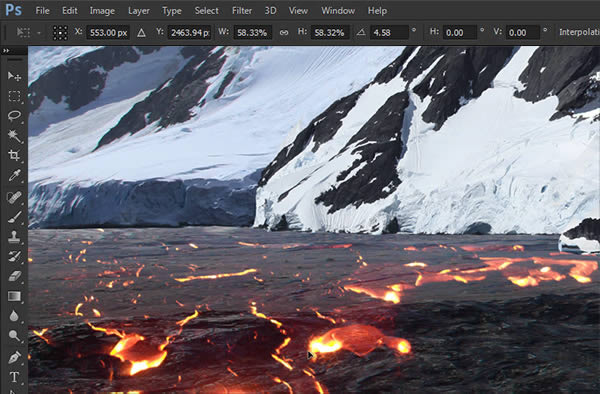Select the Dodge tool
Image resolution: width=600 pixels, height=394 pixels.
pos(15,336)
